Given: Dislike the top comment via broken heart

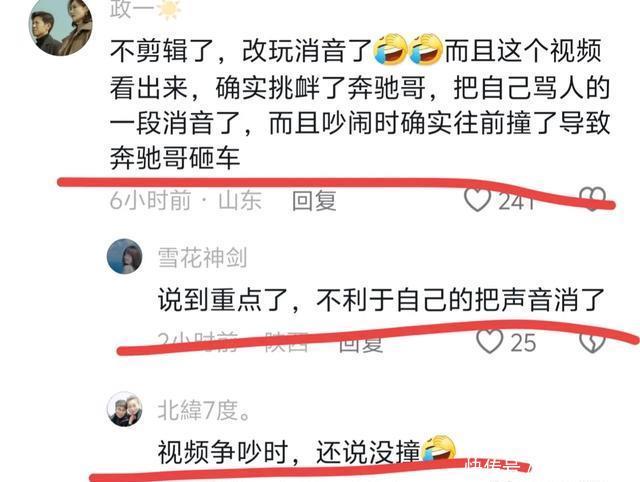Looking at the screenshot, I should (x=593, y=199).
